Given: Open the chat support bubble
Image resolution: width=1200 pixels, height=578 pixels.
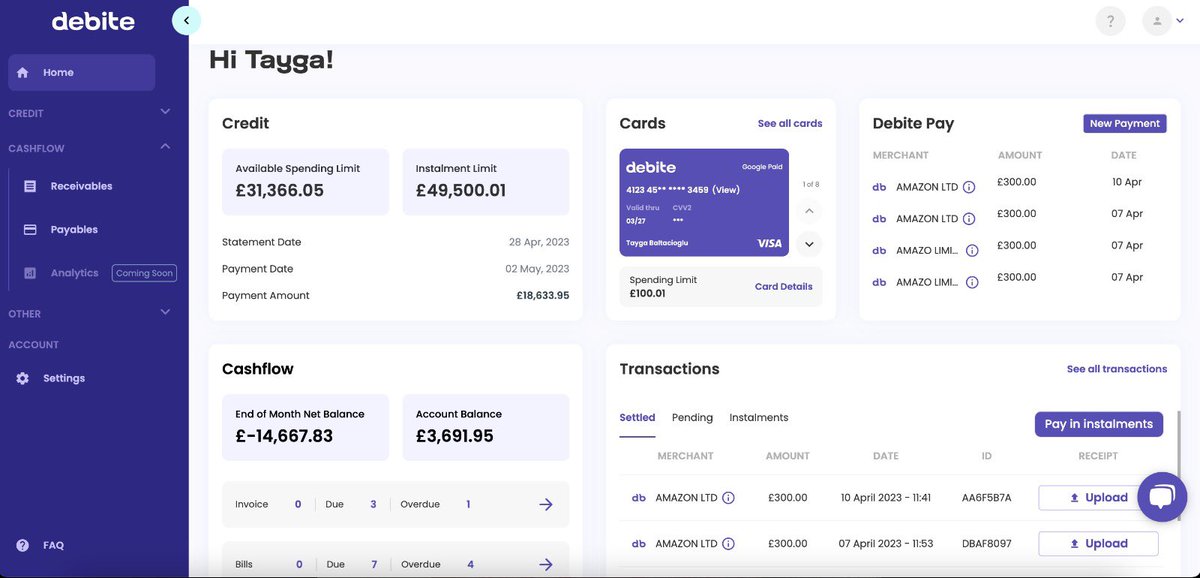Looking at the screenshot, I should 1161,497.
